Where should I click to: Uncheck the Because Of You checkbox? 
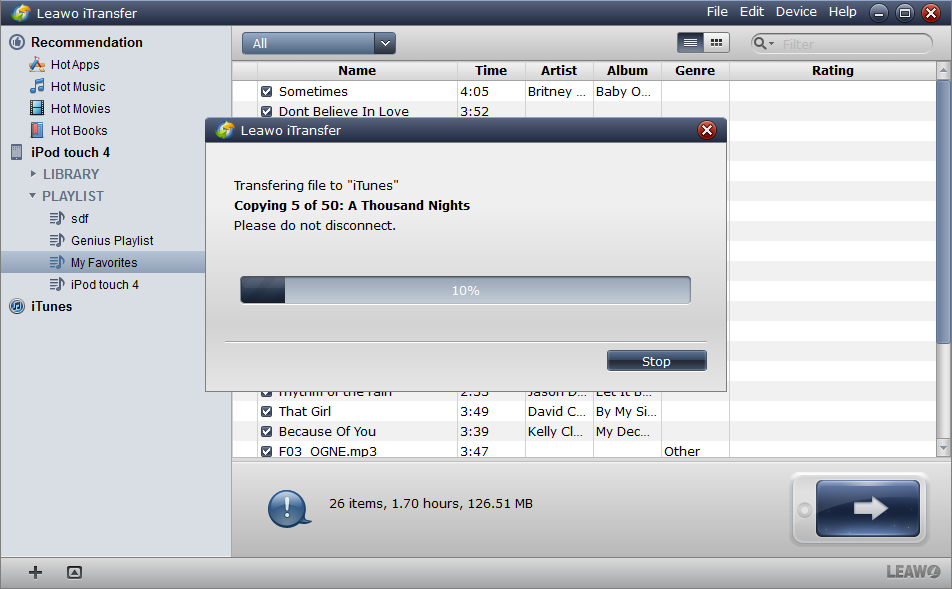coord(267,432)
